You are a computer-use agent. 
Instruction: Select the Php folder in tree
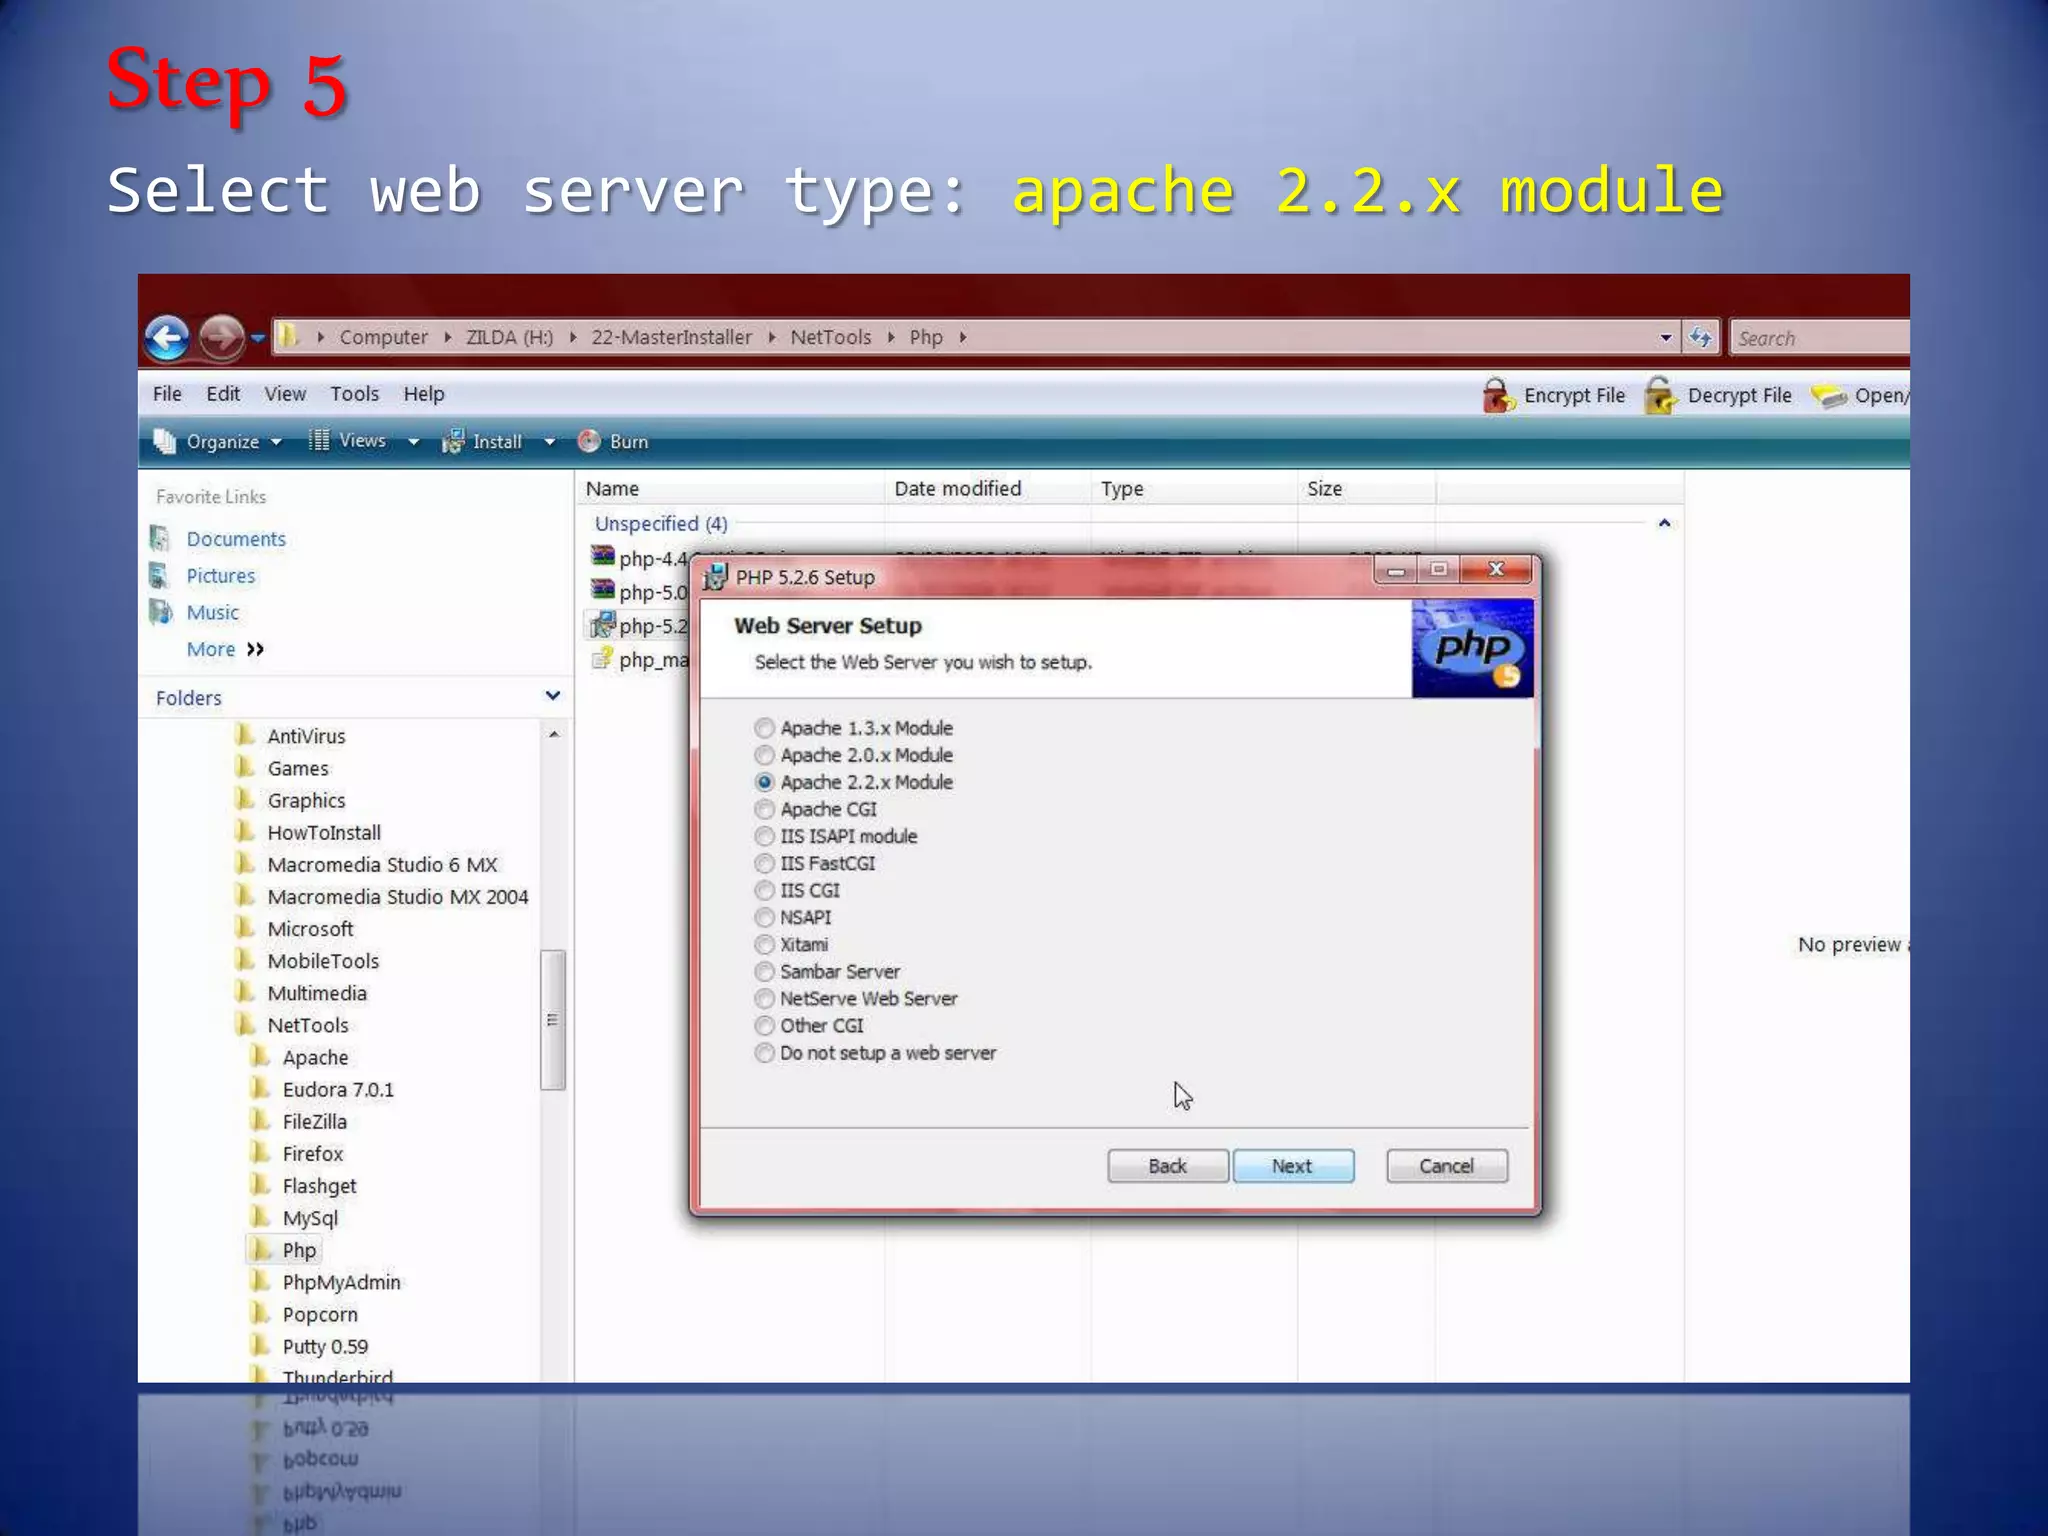299,1250
